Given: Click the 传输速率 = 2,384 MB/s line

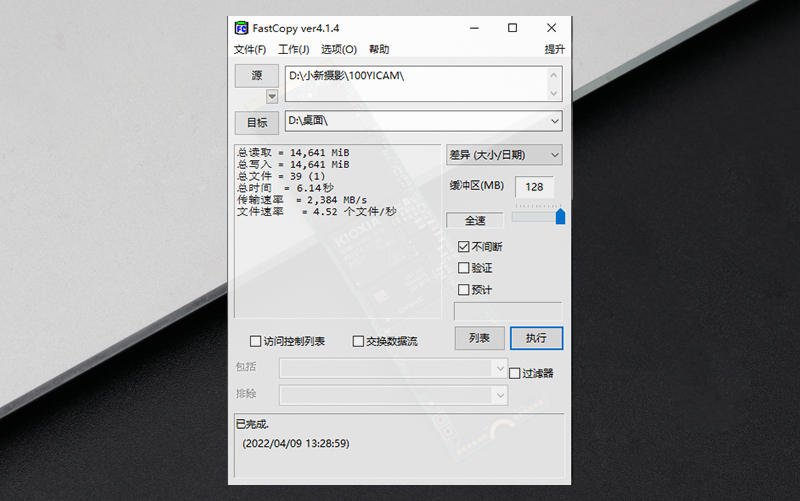Looking at the screenshot, I should point(302,200).
